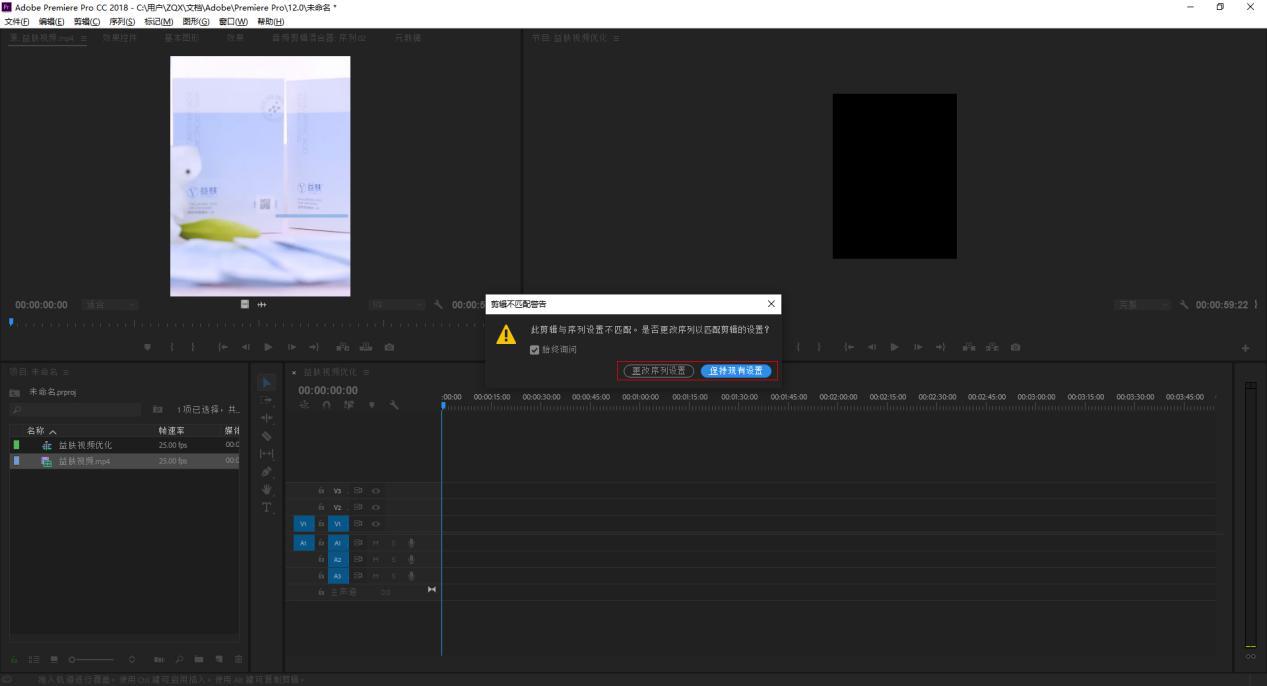
Task: Click the project panel search field
Action: [75, 409]
